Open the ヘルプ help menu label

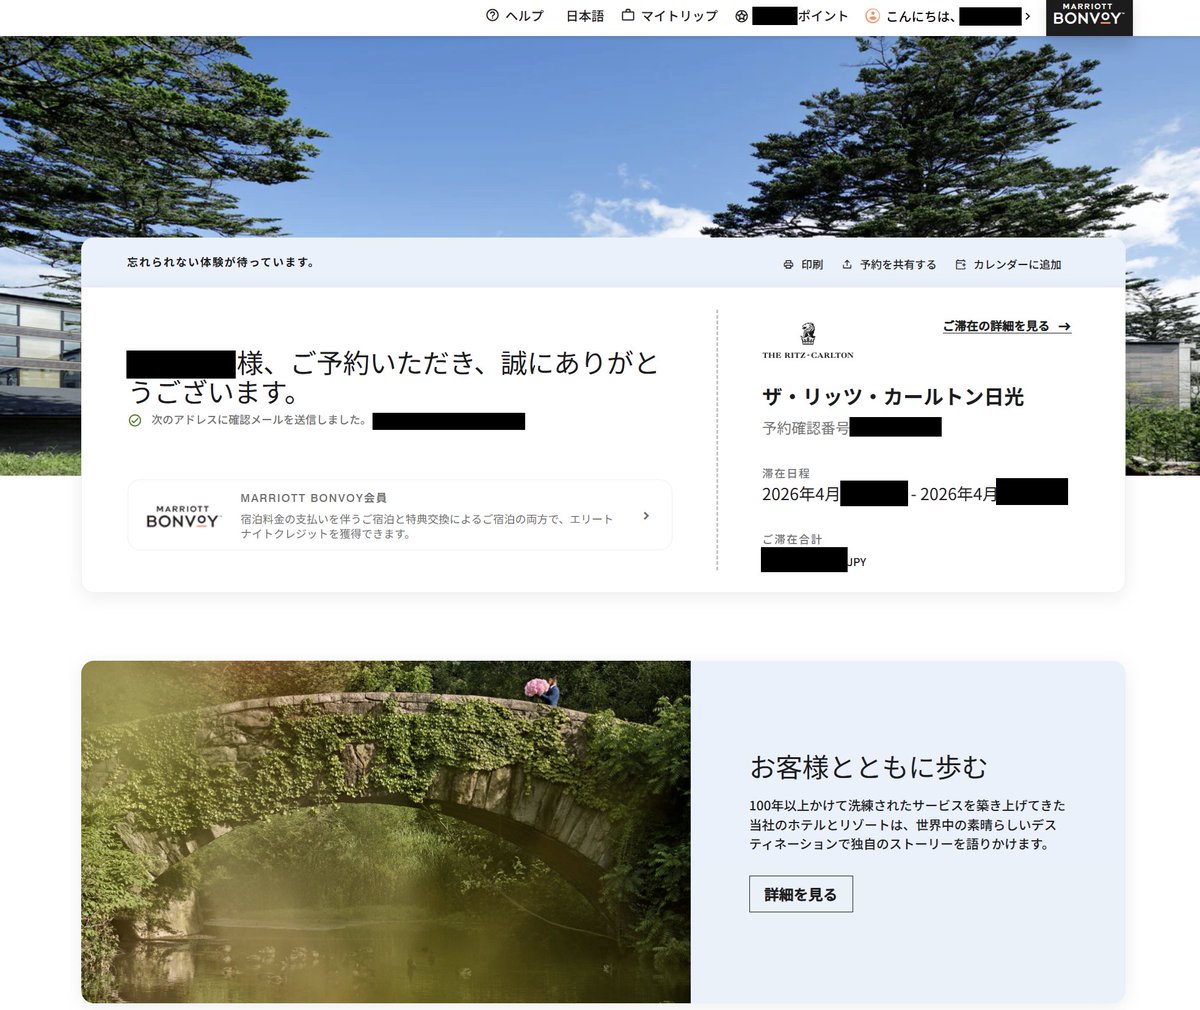524,16
